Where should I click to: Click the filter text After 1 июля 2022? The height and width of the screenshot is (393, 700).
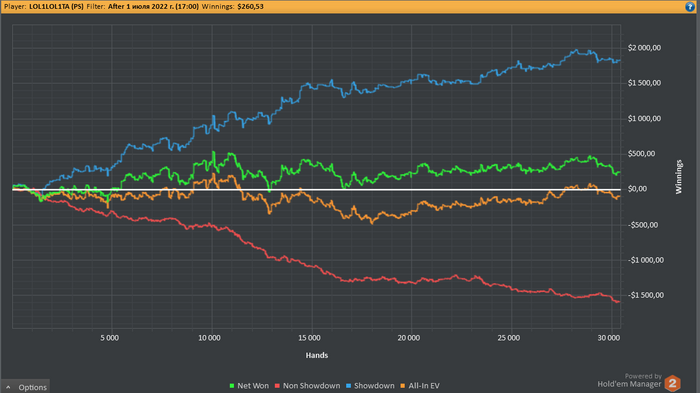coord(153,7)
